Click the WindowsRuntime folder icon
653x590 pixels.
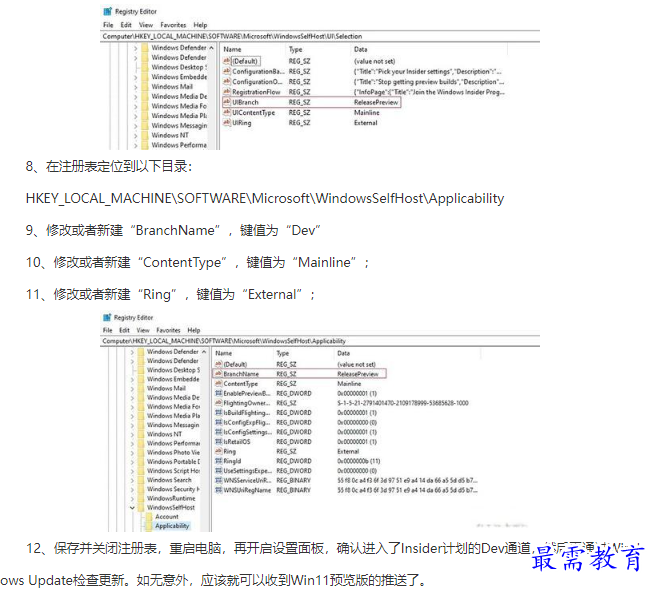point(141,498)
